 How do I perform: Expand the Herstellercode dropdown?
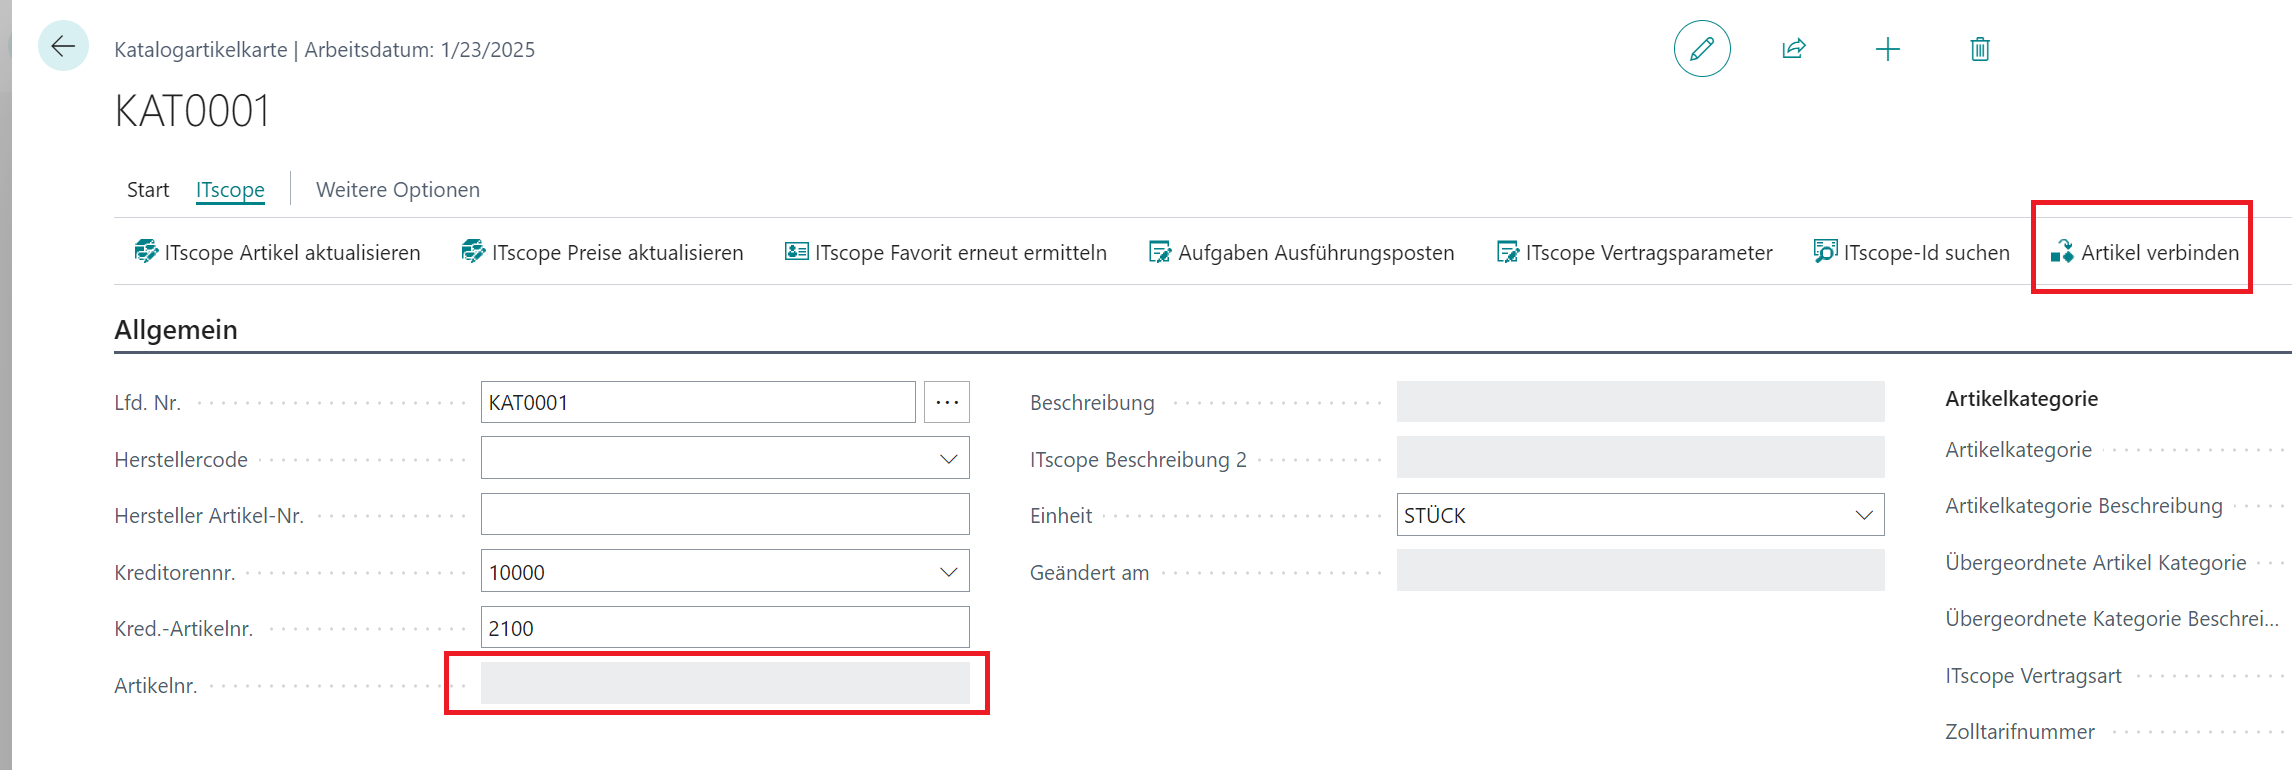(948, 459)
